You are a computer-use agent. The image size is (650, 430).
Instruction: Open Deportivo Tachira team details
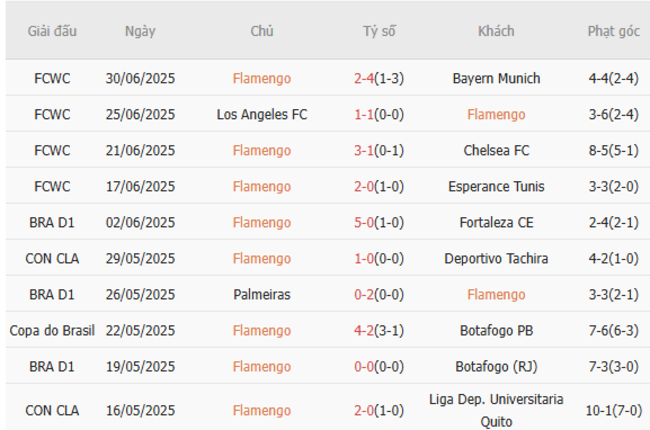coord(496,258)
